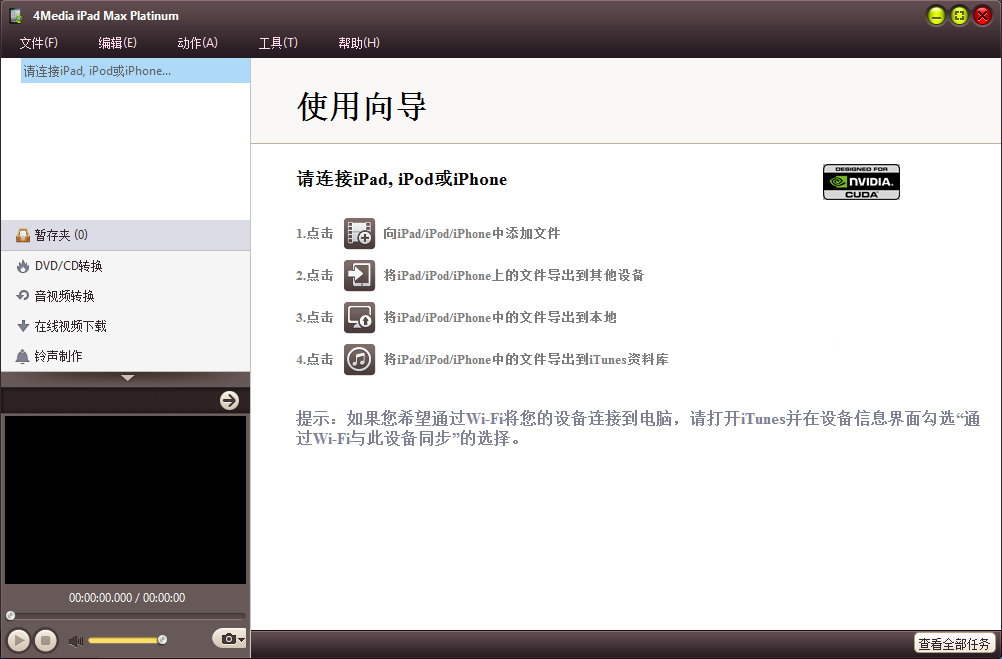Image resolution: width=1002 pixels, height=659 pixels.
Task: Click the export to other device icon
Action: (x=360, y=275)
